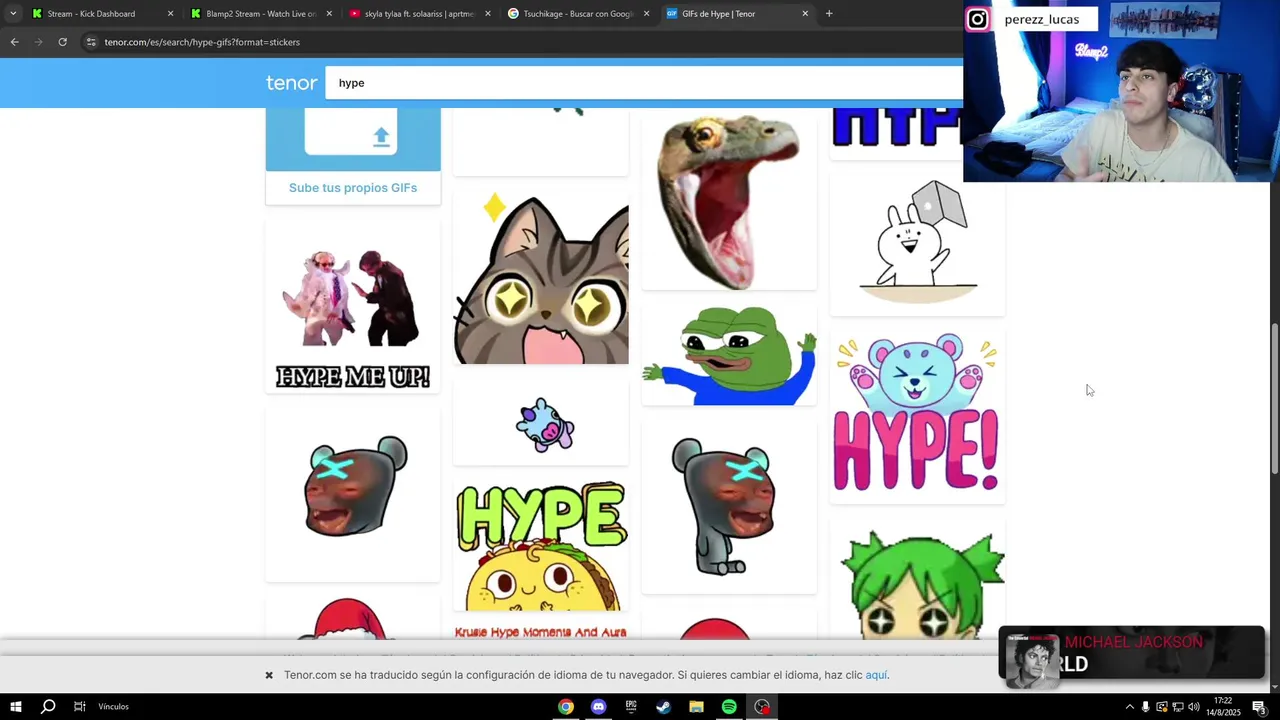
Task: Open the network icon in system tray
Action: coord(1177,707)
